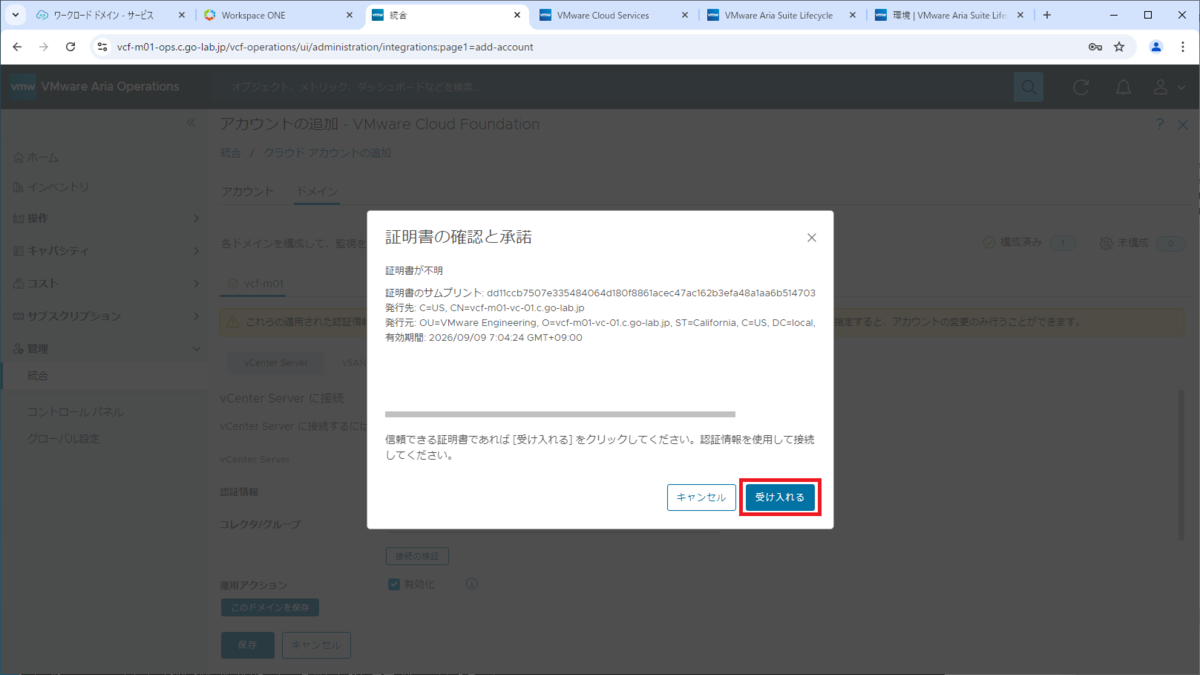Click the site information icon in address bar
The image size is (1200, 675).
101,47
